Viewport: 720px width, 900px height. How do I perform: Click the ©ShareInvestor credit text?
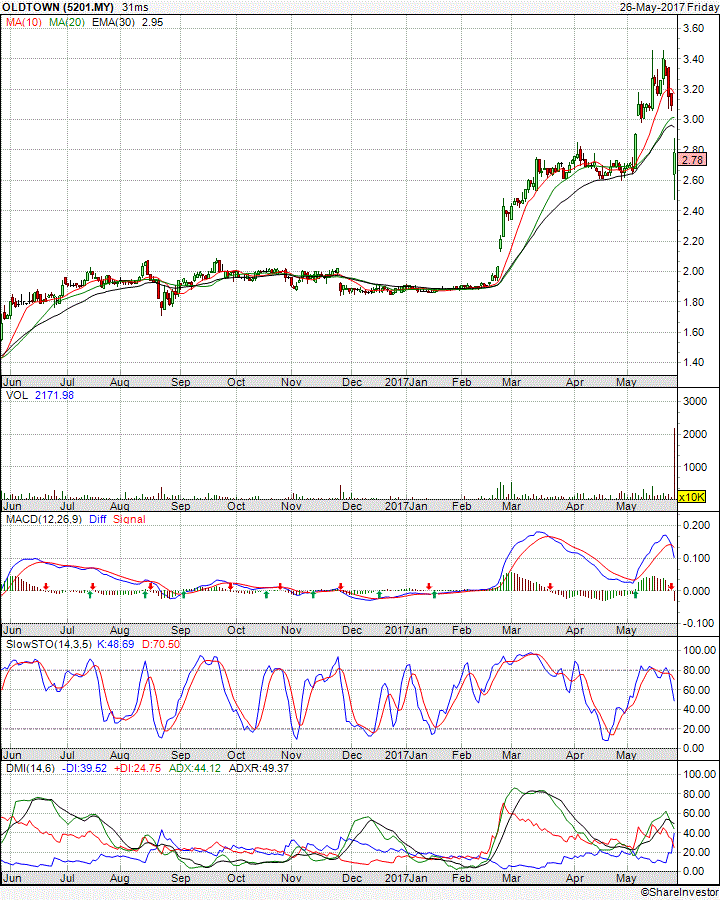[679, 893]
